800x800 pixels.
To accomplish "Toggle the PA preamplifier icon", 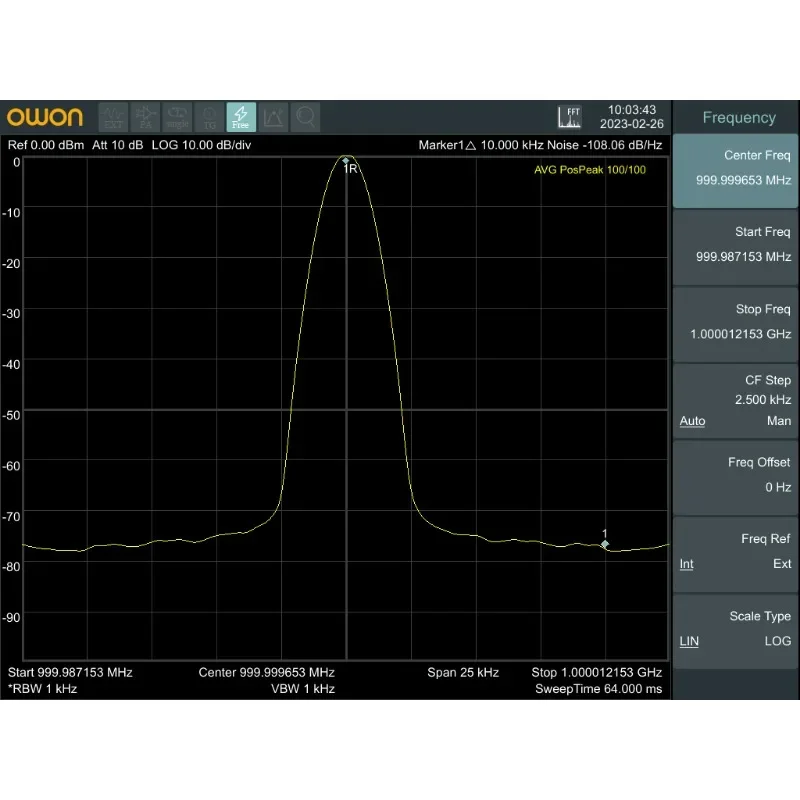I will [145, 117].
